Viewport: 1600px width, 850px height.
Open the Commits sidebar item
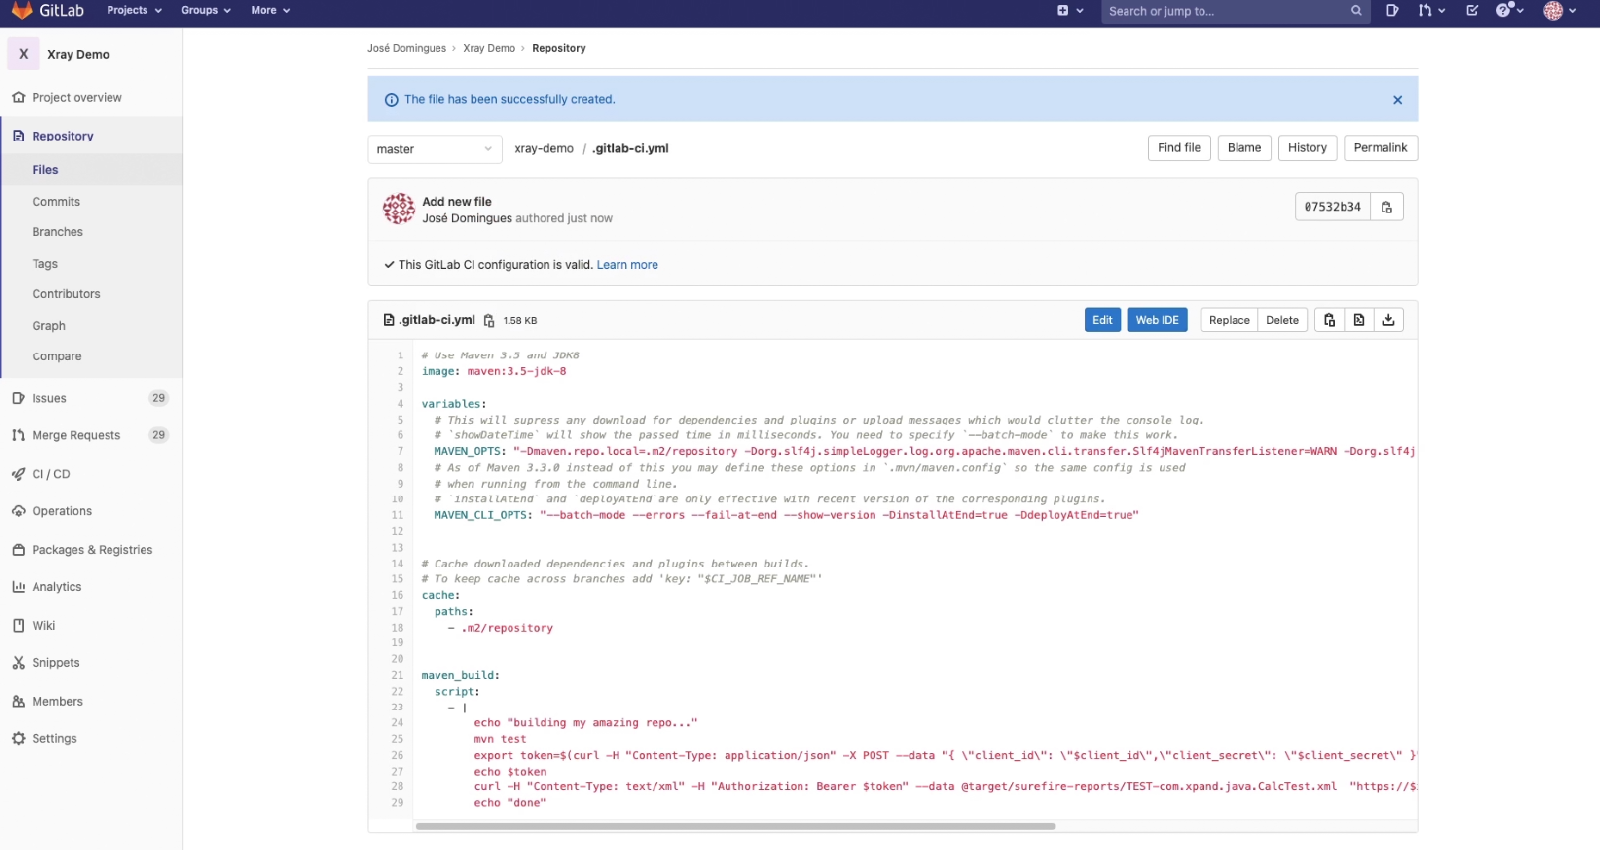[56, 202]
